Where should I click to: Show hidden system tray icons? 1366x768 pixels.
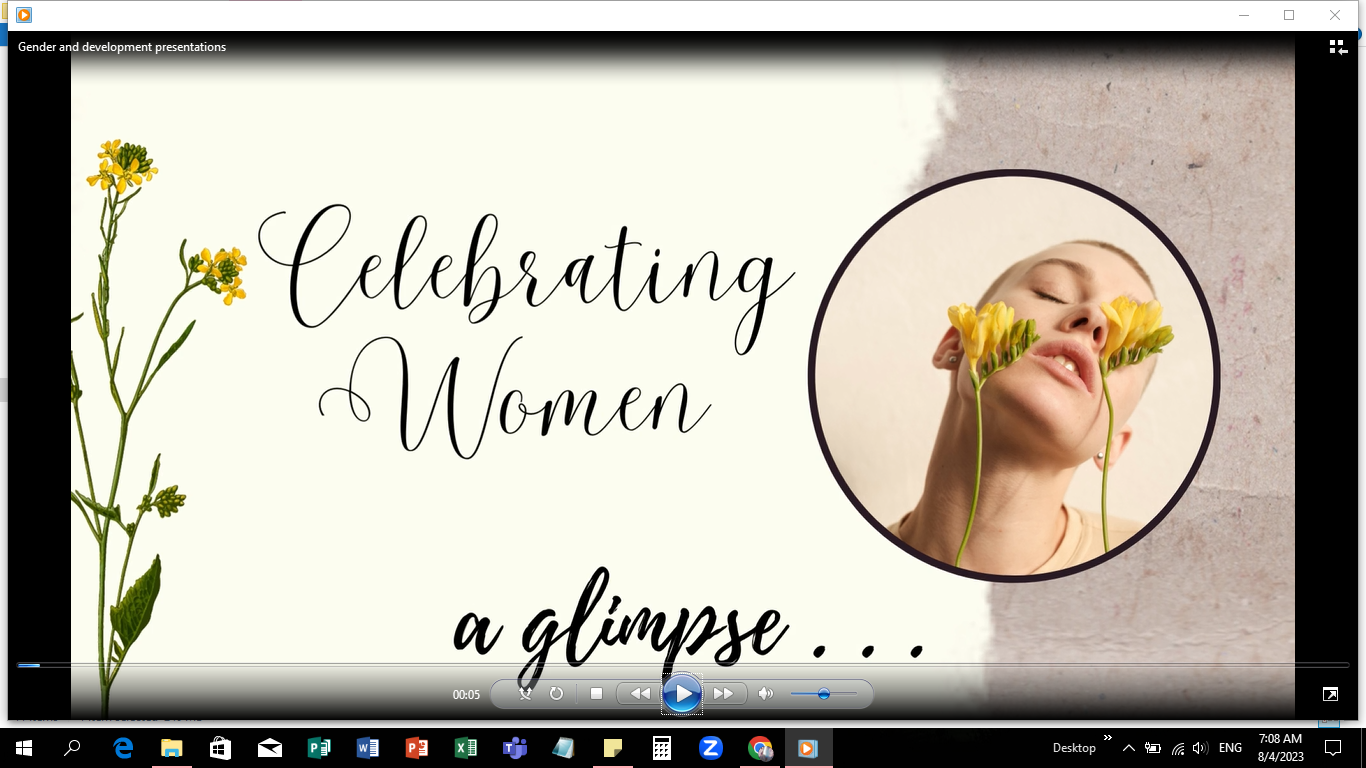1129,748
